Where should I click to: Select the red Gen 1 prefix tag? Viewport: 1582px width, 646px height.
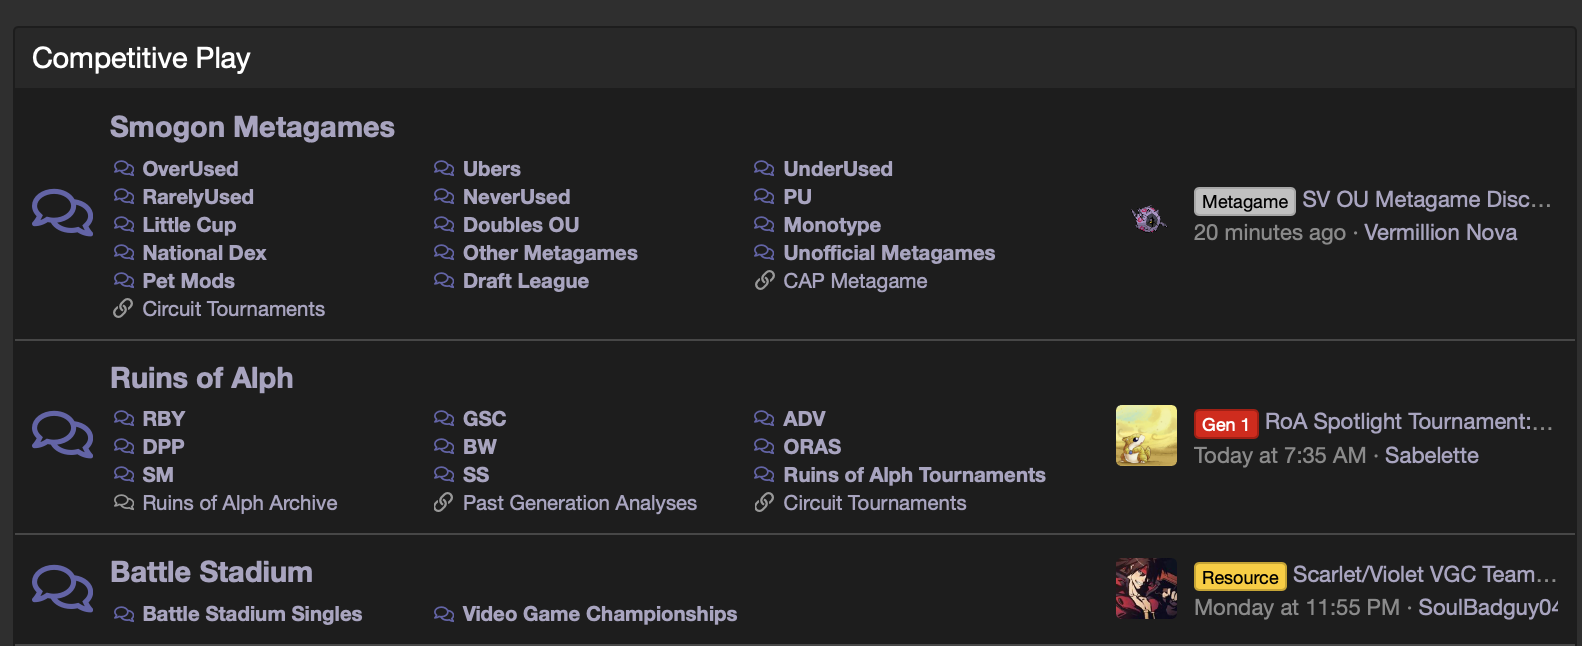pos(1225,424)
